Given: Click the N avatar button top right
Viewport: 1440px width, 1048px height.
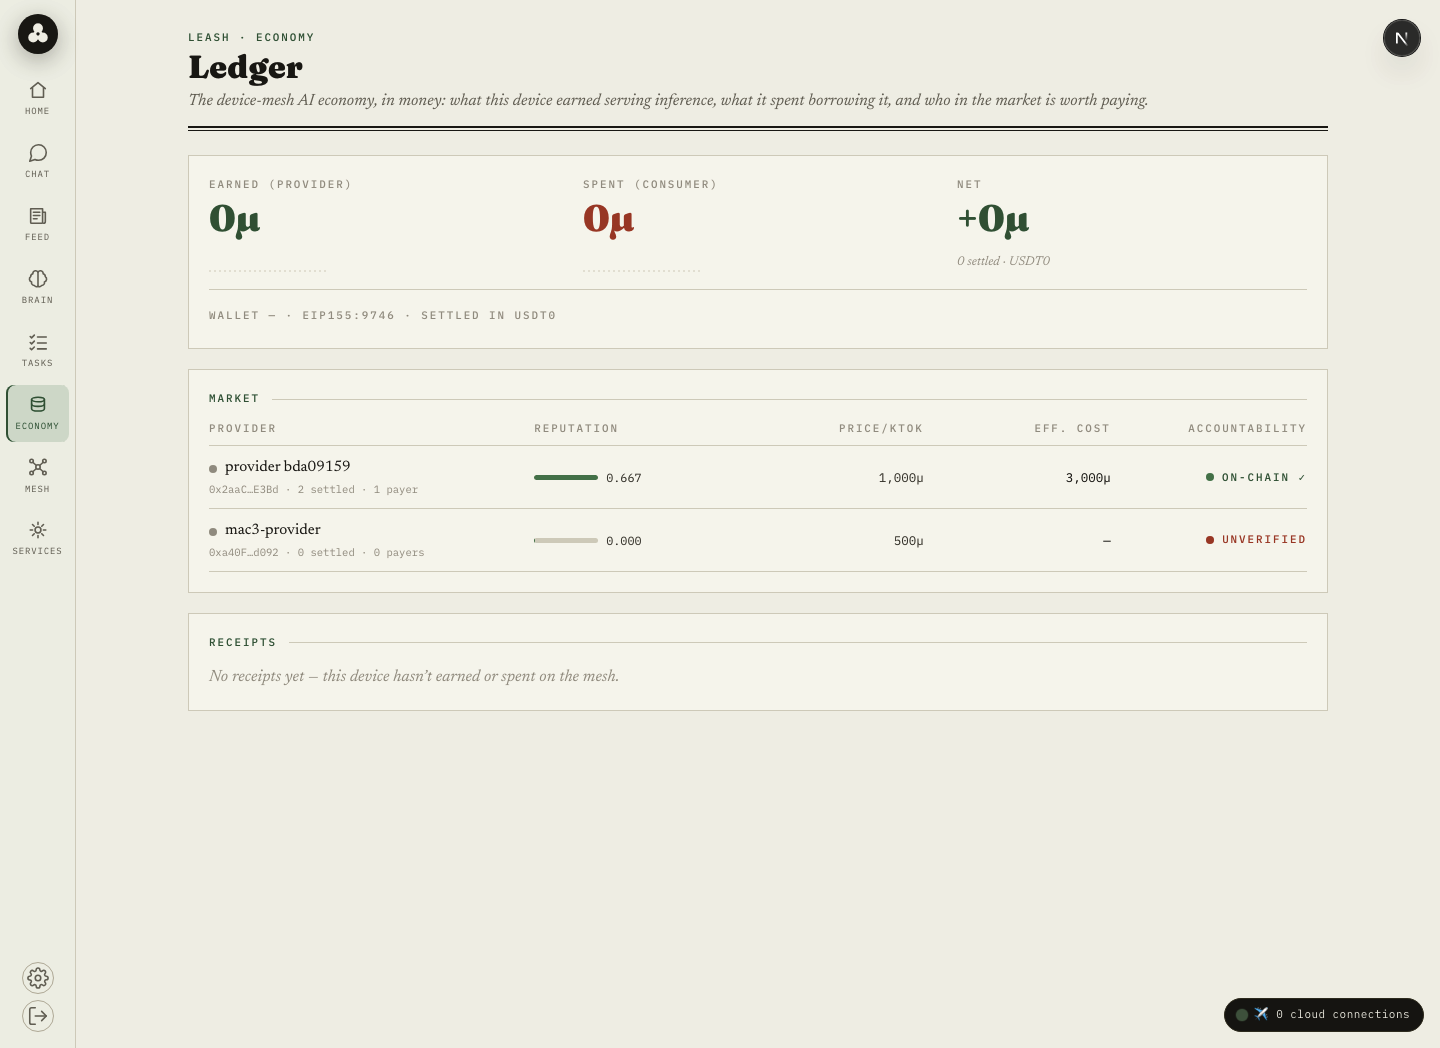Looking at the screenshot, I should point(1402,38).
